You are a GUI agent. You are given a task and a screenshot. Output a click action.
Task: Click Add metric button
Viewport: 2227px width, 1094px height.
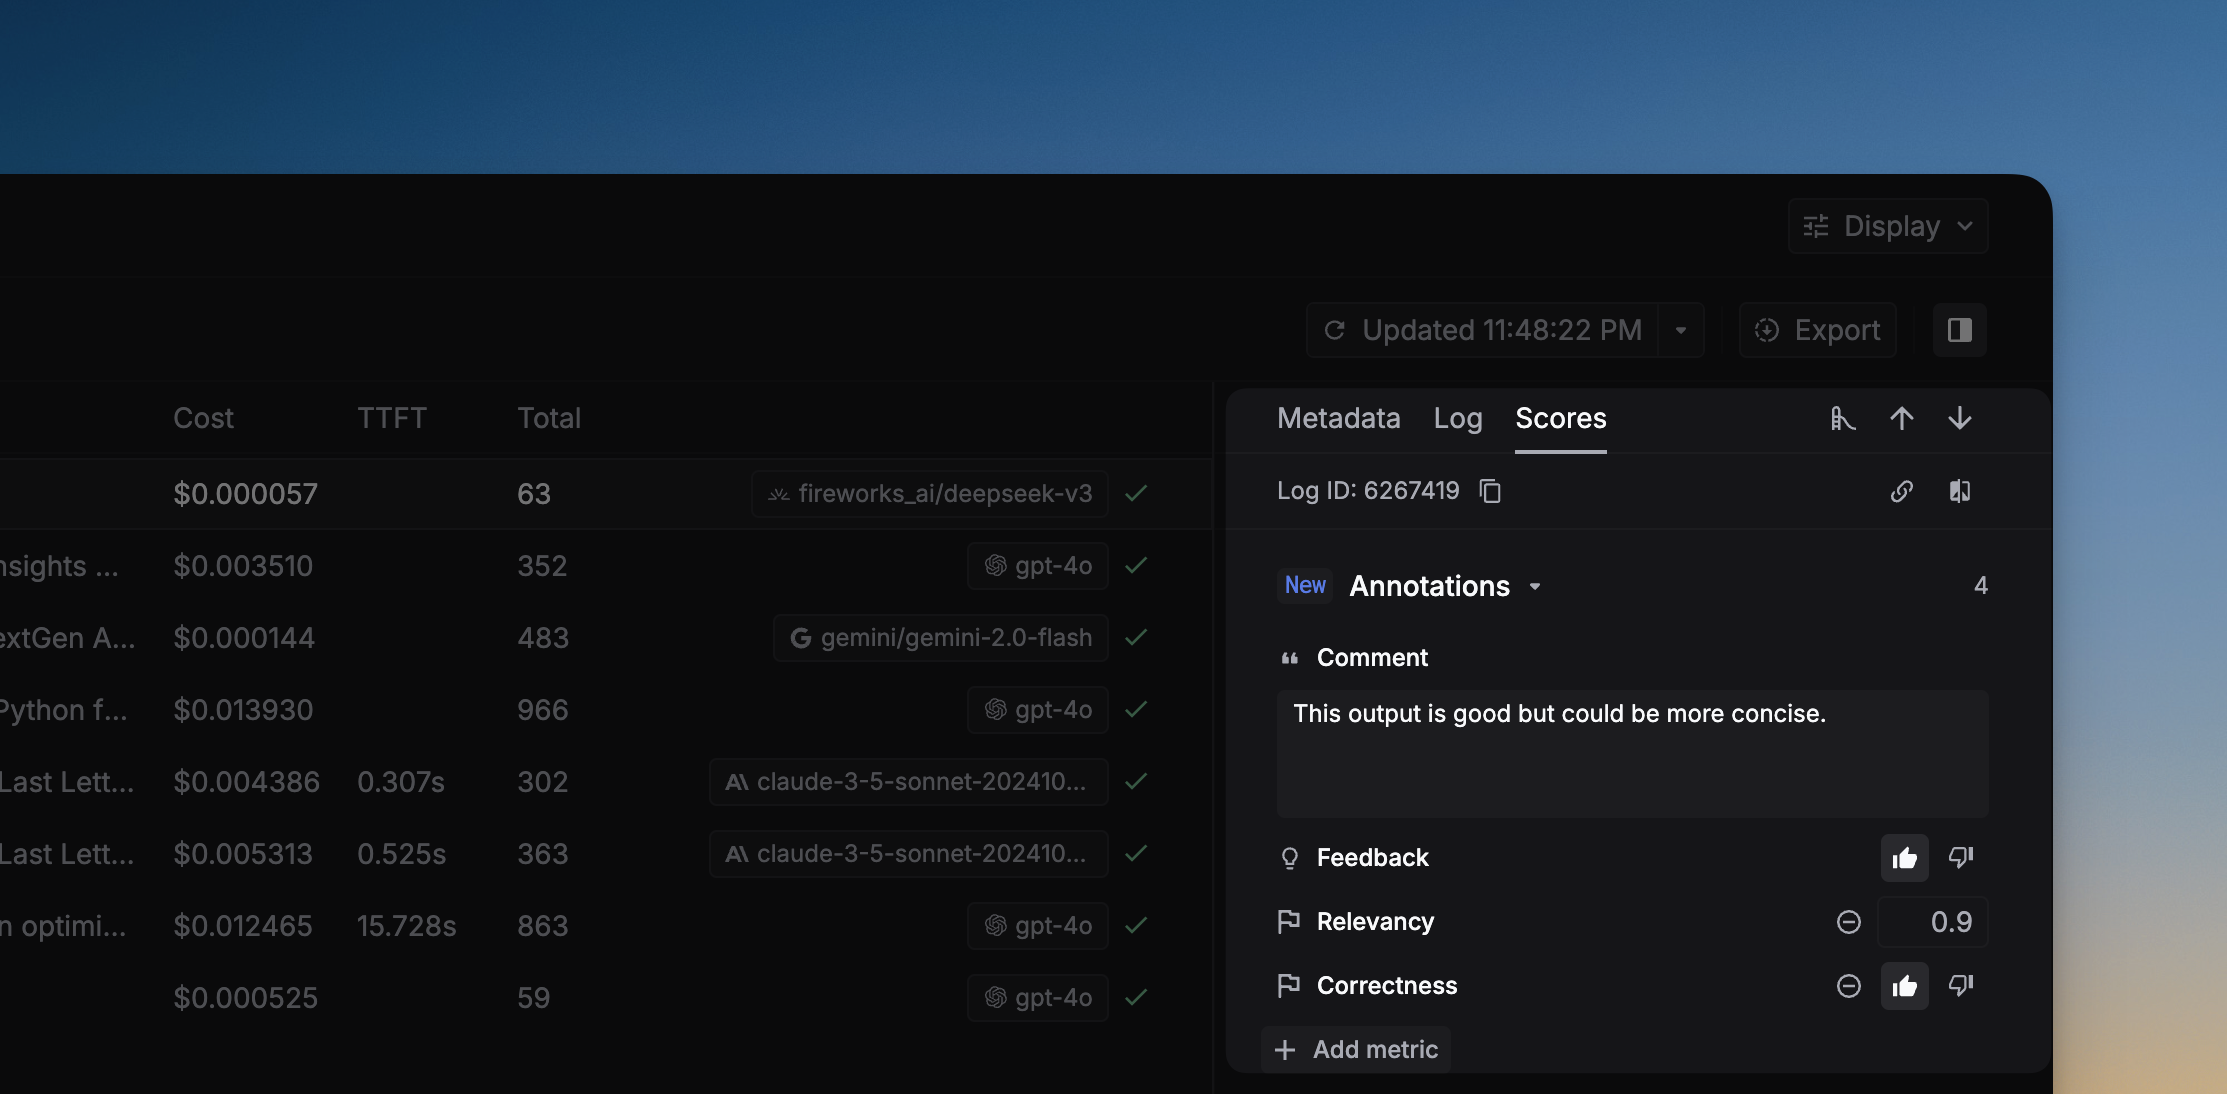click(1356, 1049)
